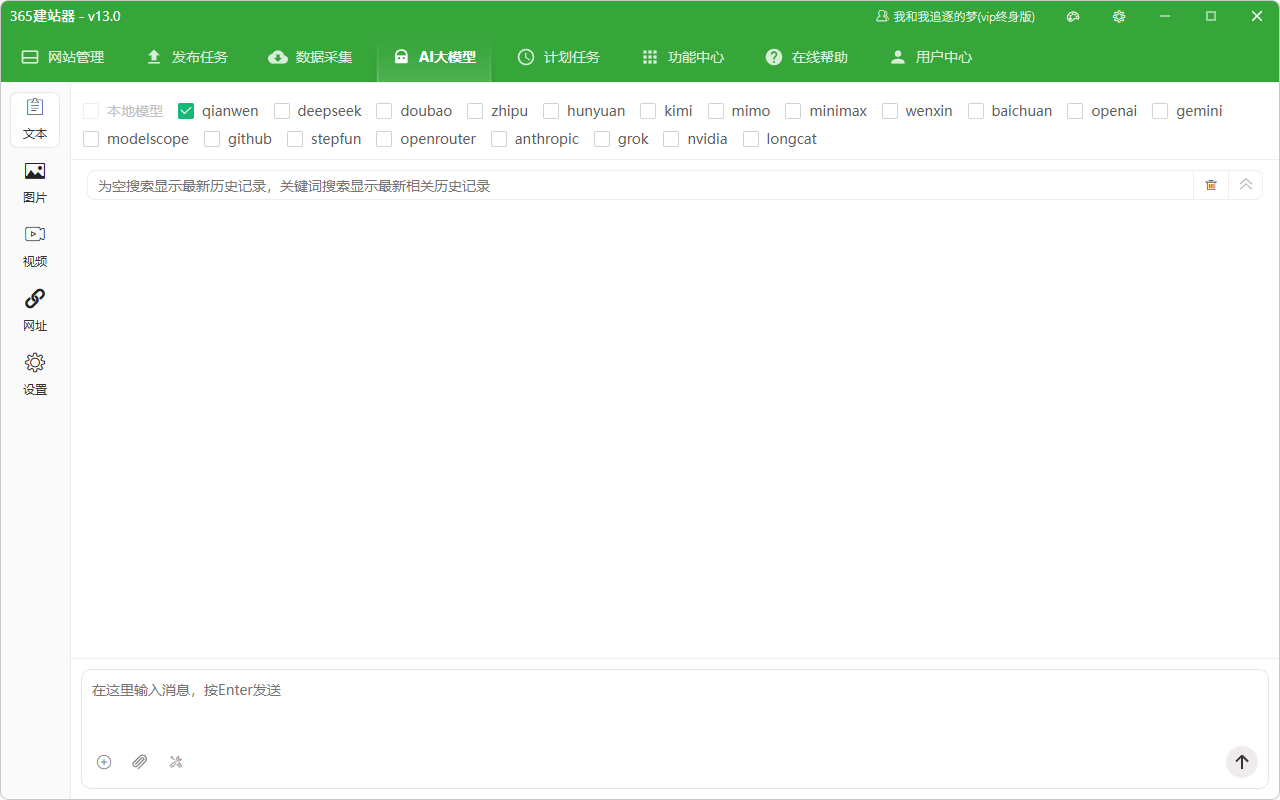Enable the openai checkbox
The height and width of the screenshot is (800, 1280).
(1075, 111)
